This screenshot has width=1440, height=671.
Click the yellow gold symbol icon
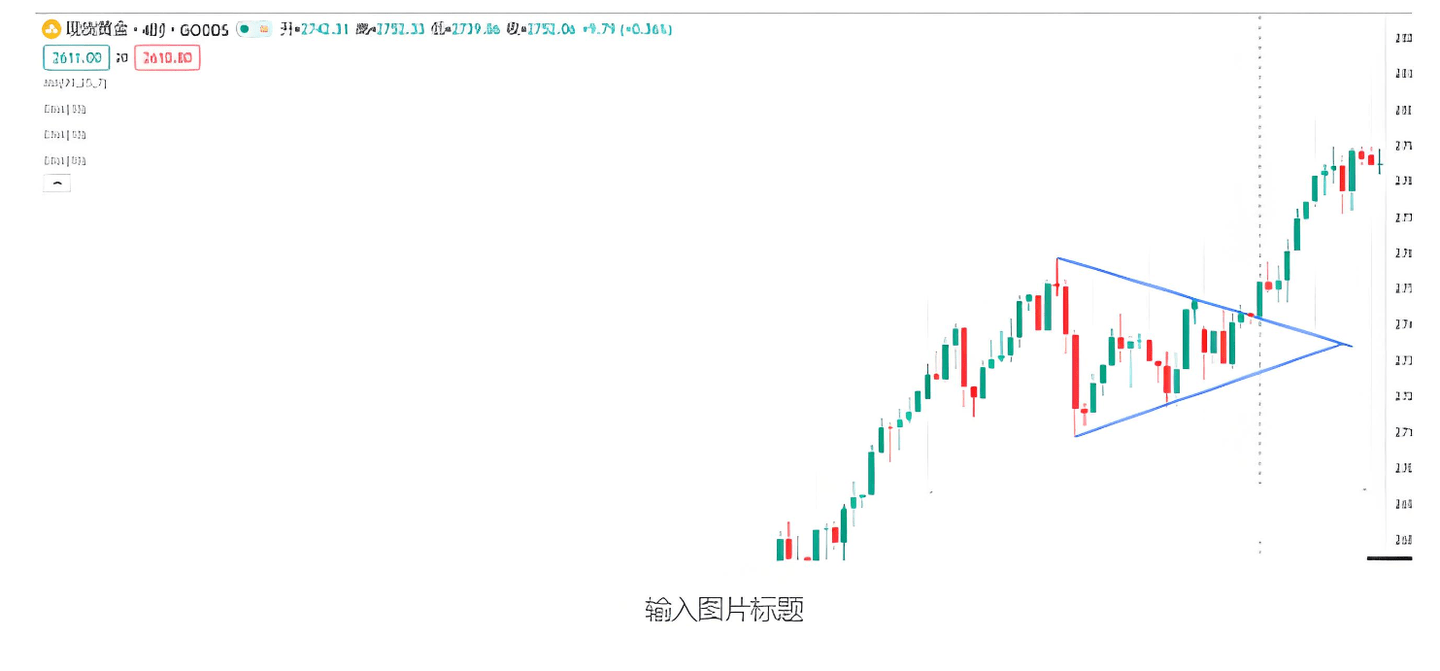[x=51, y=29]
